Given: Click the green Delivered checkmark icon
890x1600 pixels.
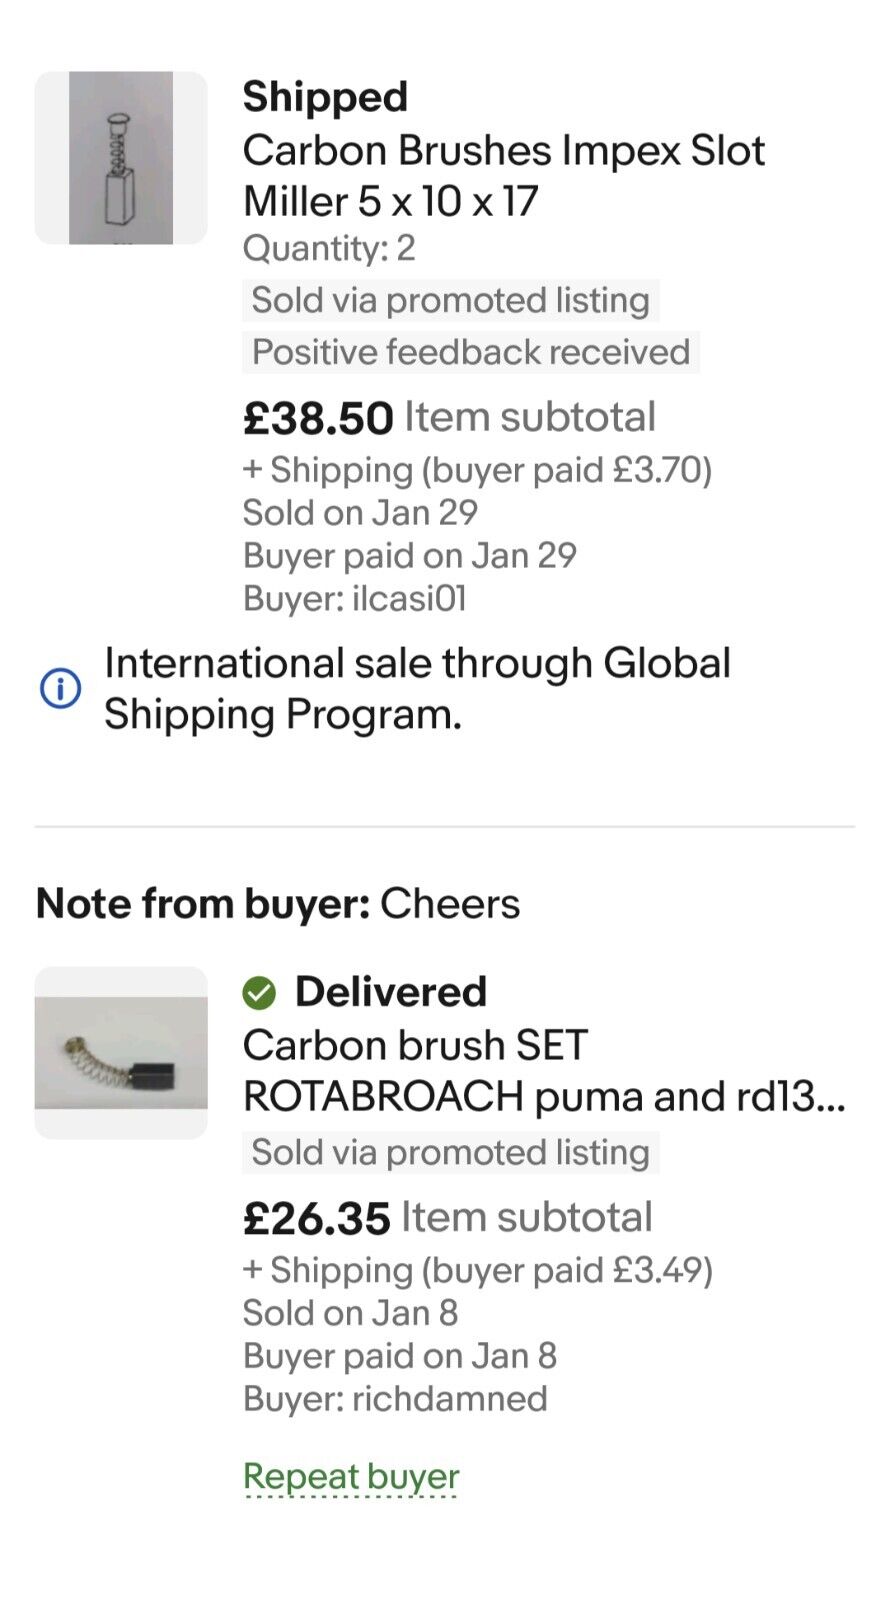Looking at the screenshot, I should (x=259, y=992).
